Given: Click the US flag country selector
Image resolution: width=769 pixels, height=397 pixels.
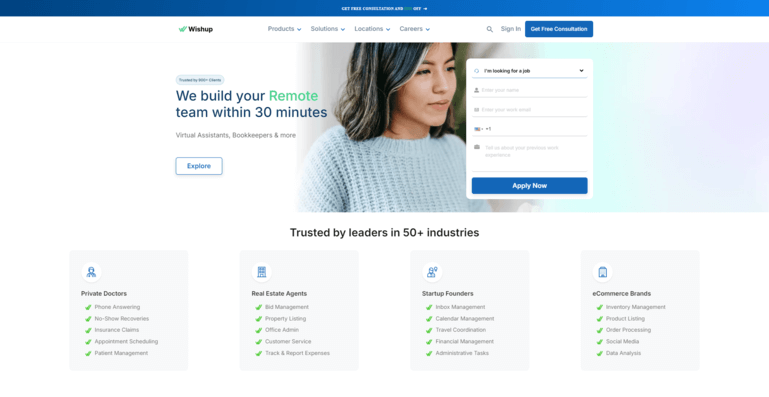Looking at the screenshot, I should pyautogui.click(x=478, y=129).
